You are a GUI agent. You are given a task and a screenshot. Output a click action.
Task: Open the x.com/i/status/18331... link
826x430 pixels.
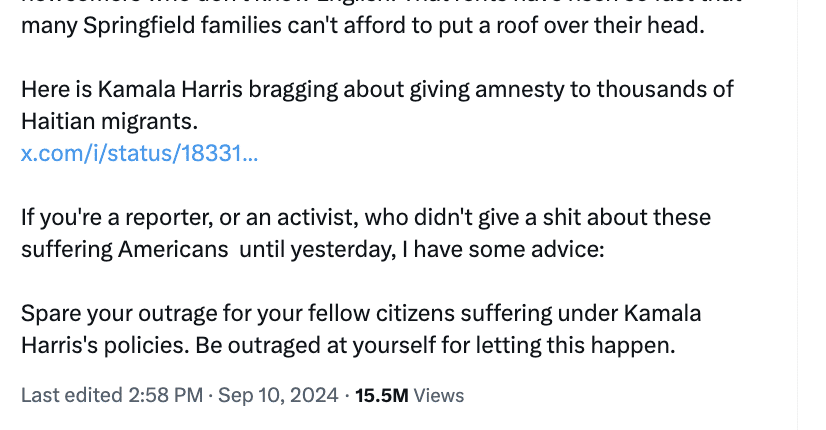click(140, 153)
